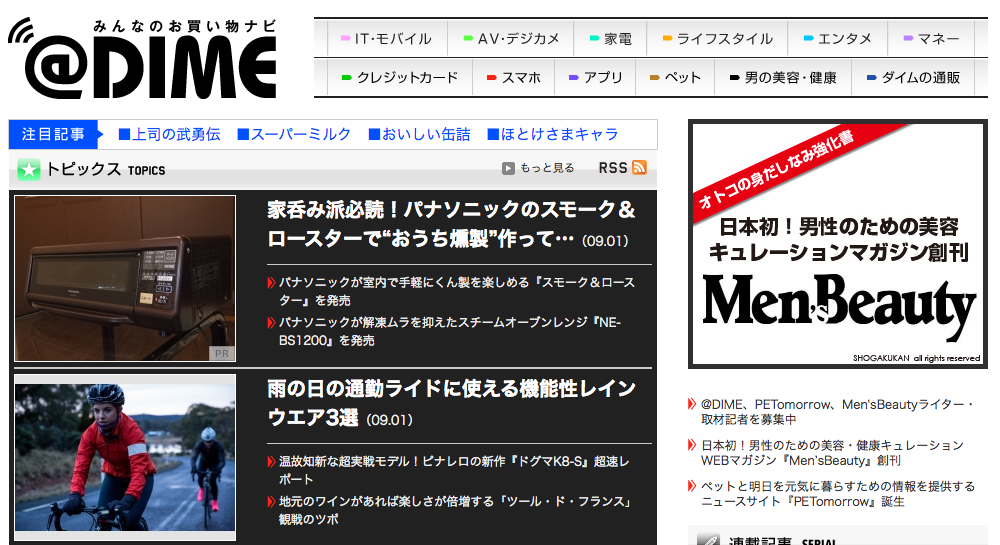
Task: Open article about 『スモーク＆ロースター』を発売
Action: (457, 291)
